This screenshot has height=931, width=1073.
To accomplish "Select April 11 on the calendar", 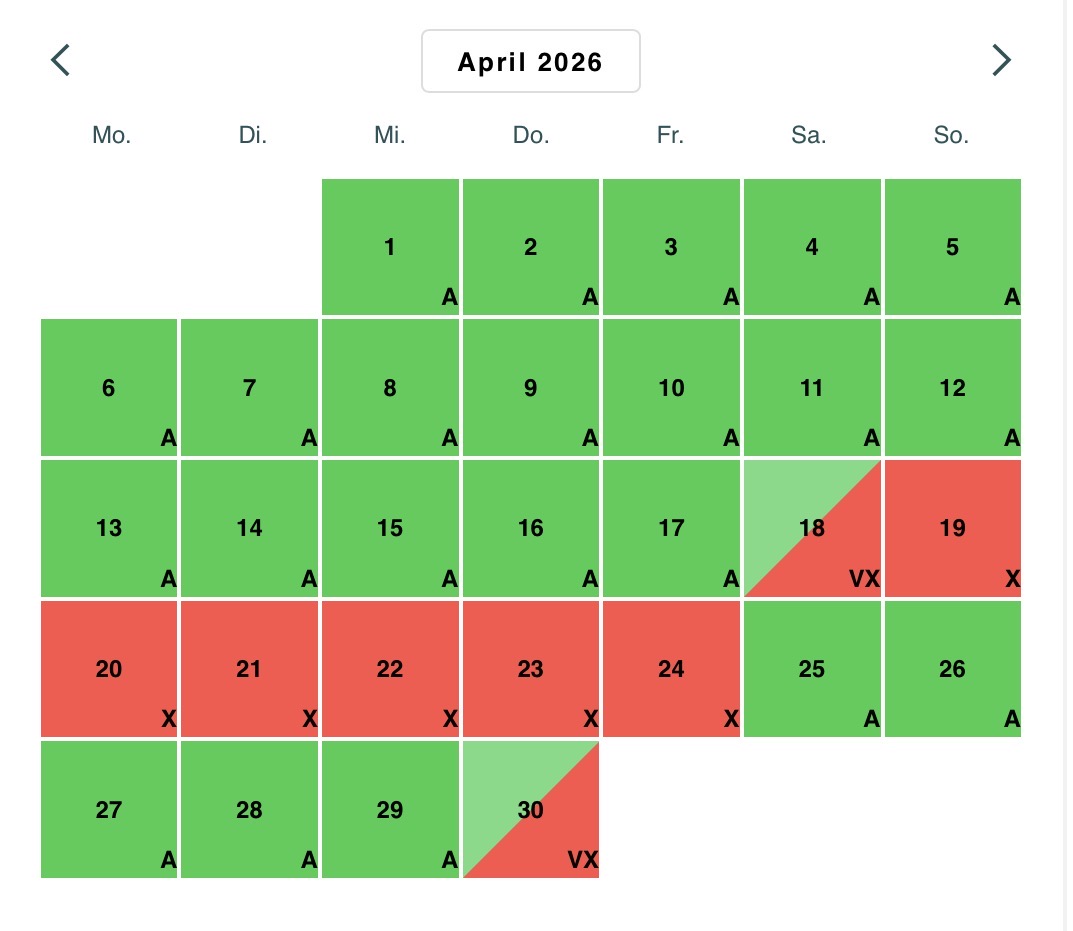I will [811, 387].
